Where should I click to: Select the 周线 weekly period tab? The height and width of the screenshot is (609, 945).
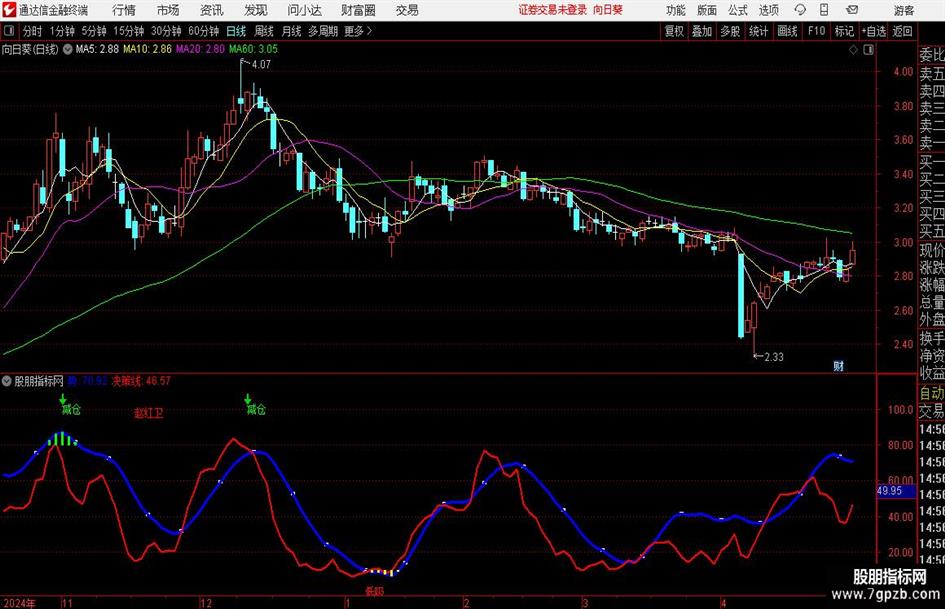coord(264,31)
